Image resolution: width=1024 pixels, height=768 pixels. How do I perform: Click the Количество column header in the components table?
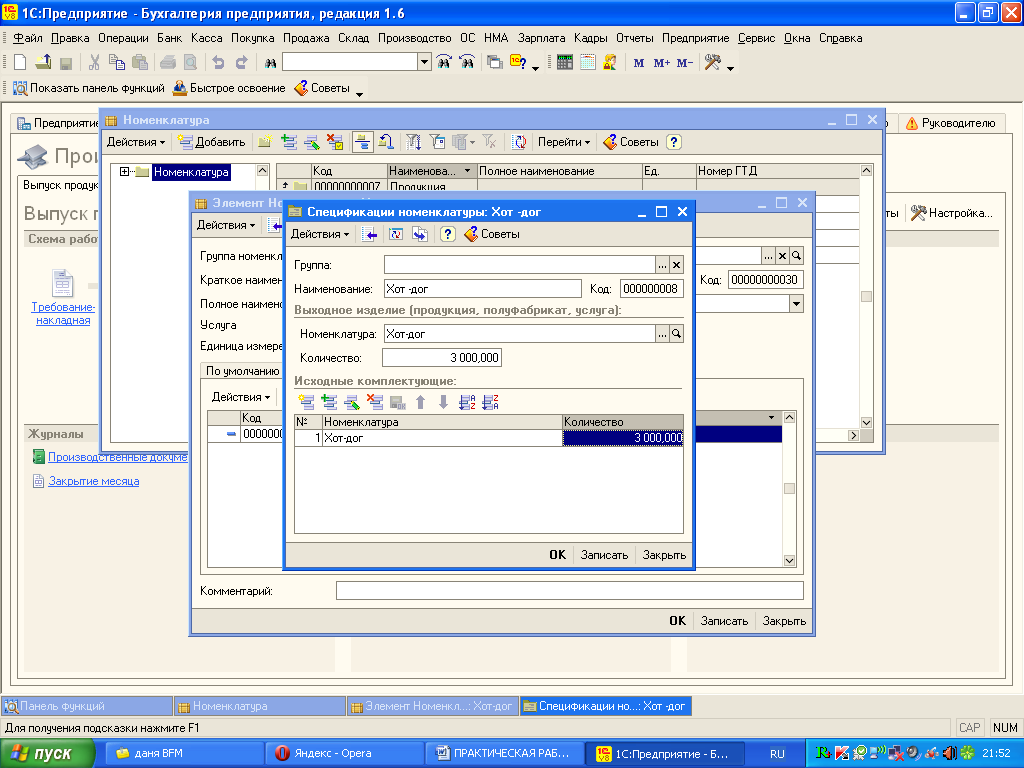pyautogui.click(x=622, y=423)
